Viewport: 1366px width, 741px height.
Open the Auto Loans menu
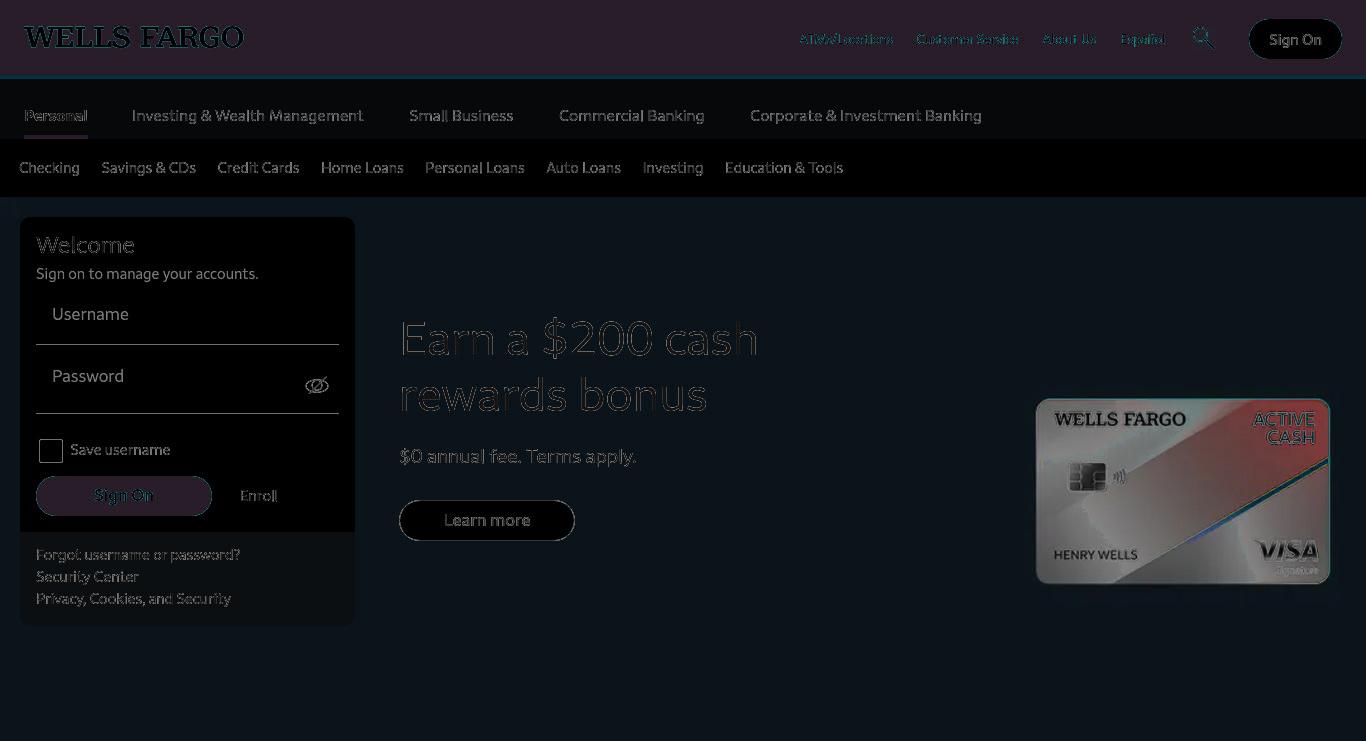(x=583, y=168)
